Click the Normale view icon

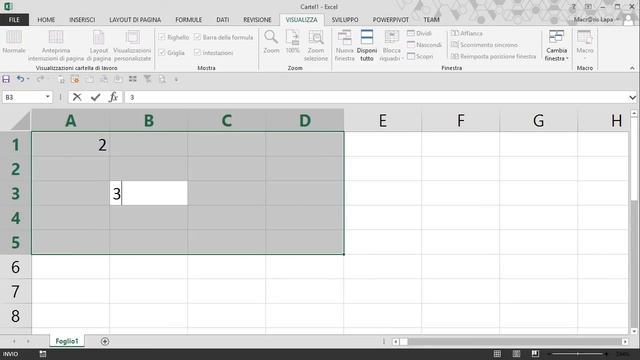point(14,37)
